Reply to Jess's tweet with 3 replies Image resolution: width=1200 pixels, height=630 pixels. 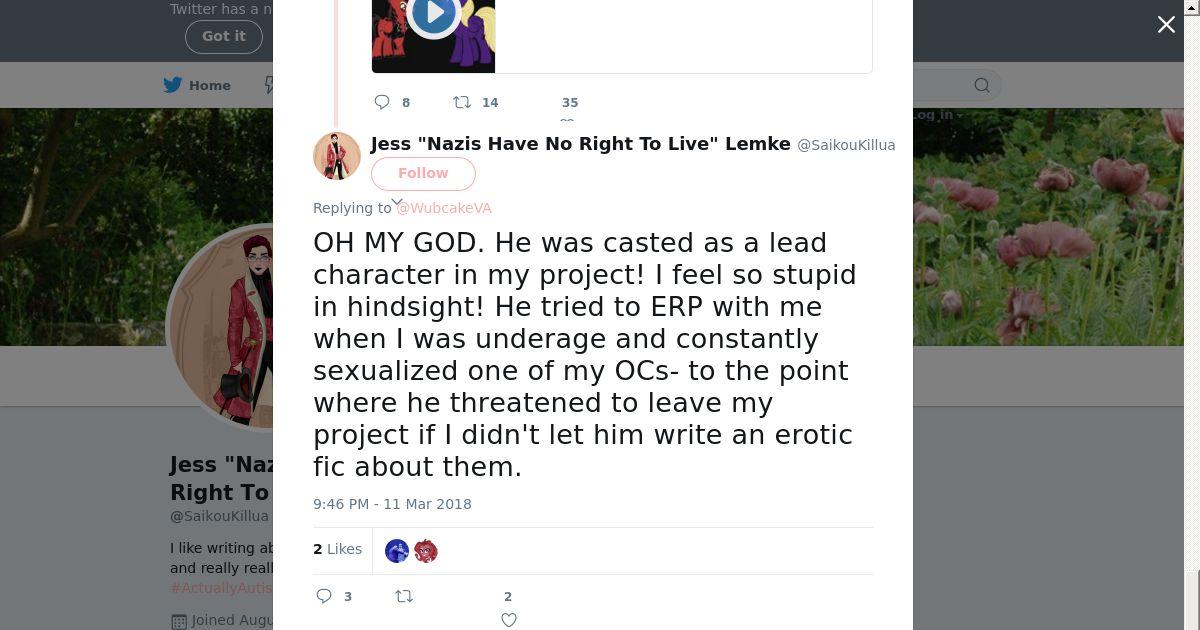324,596
